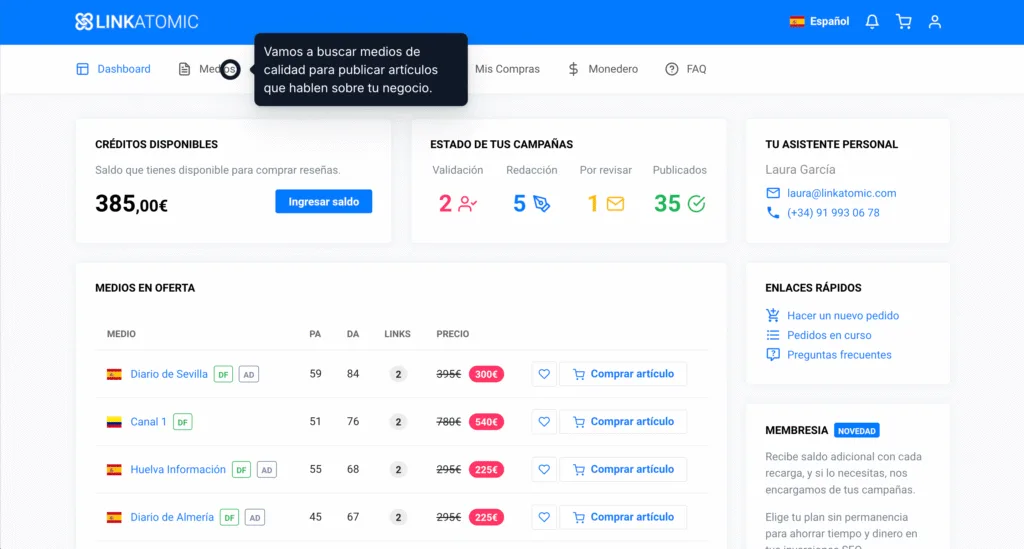Click the DF badge on Diario de Almería
The width and height of the screenshot is (1024, 549).
[229, 517]
